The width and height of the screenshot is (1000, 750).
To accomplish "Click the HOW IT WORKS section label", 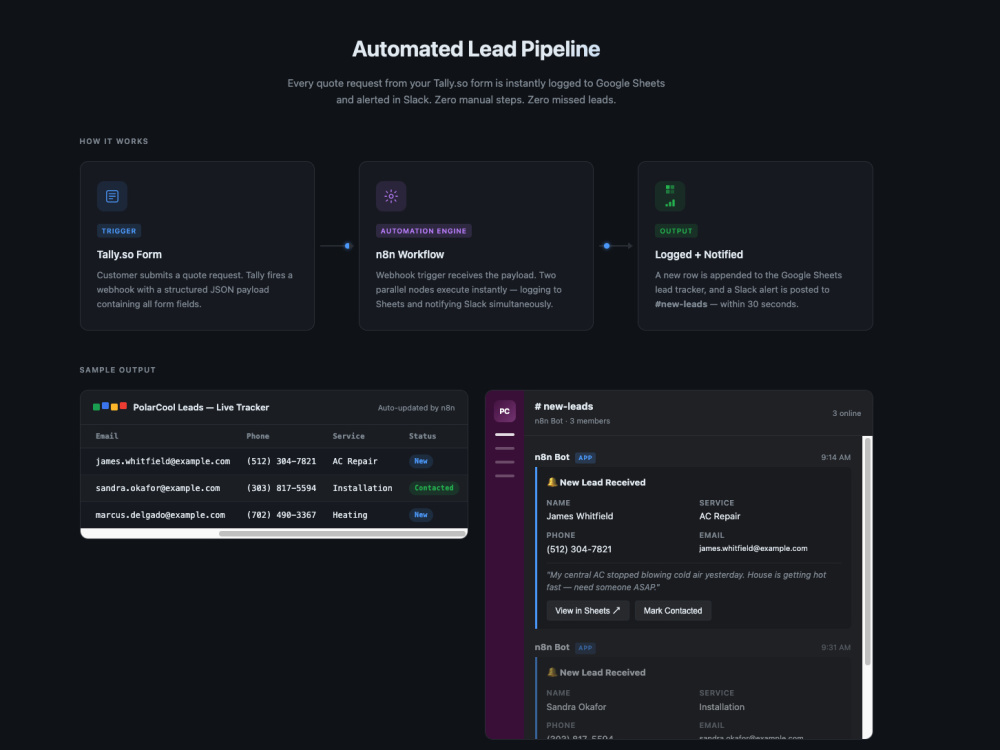I will (114, 141).
